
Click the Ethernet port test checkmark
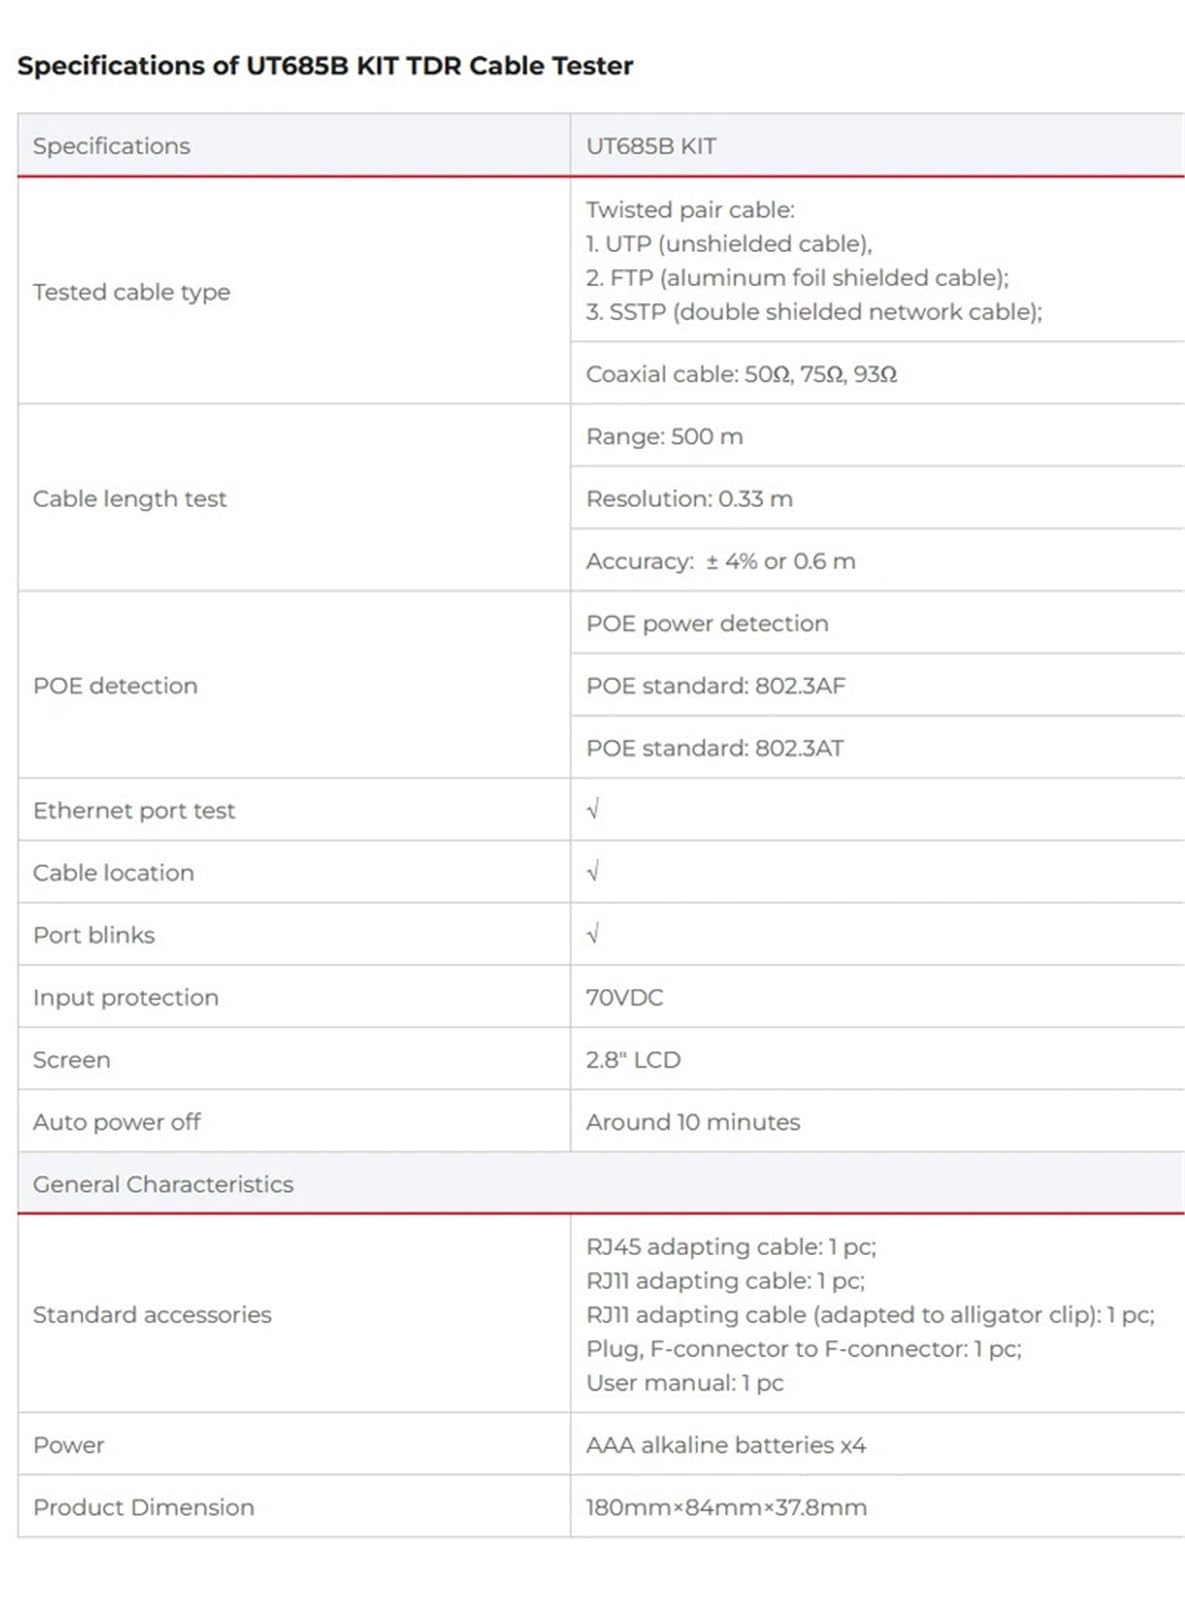click(593, 809)
